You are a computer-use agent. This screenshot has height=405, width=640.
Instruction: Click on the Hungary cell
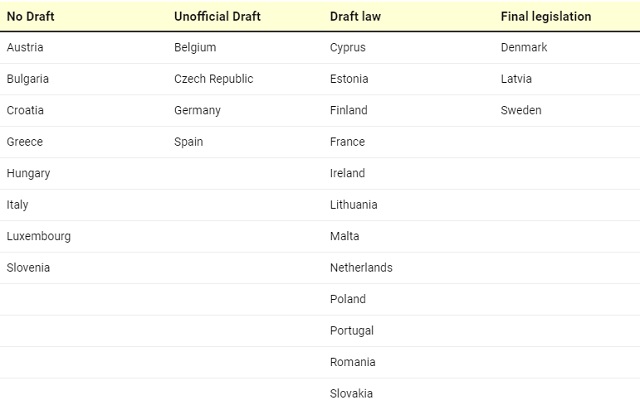pyautogui.click(x=28, y=174)
